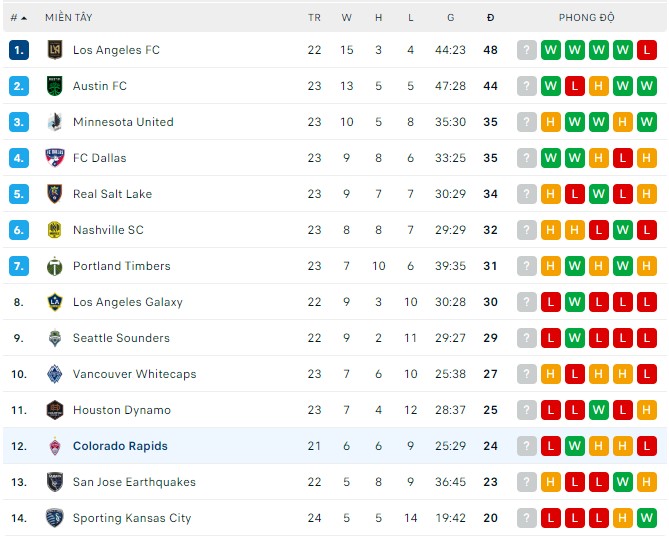669x537 pixels.
Task: Click the Real Salt Lake logo
Action: coord(55,194)
